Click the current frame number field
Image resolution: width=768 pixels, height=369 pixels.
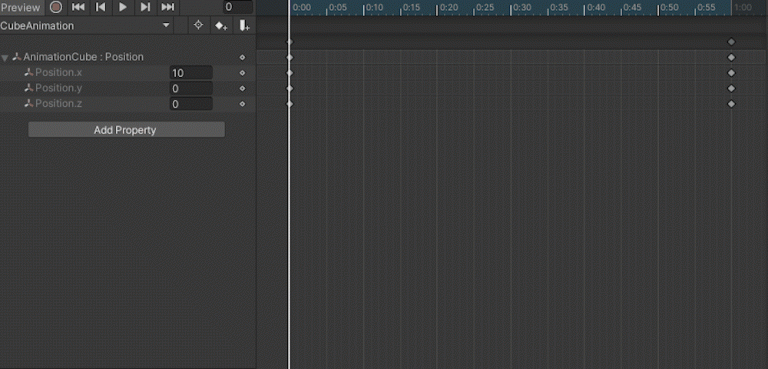tap(238, 7)
